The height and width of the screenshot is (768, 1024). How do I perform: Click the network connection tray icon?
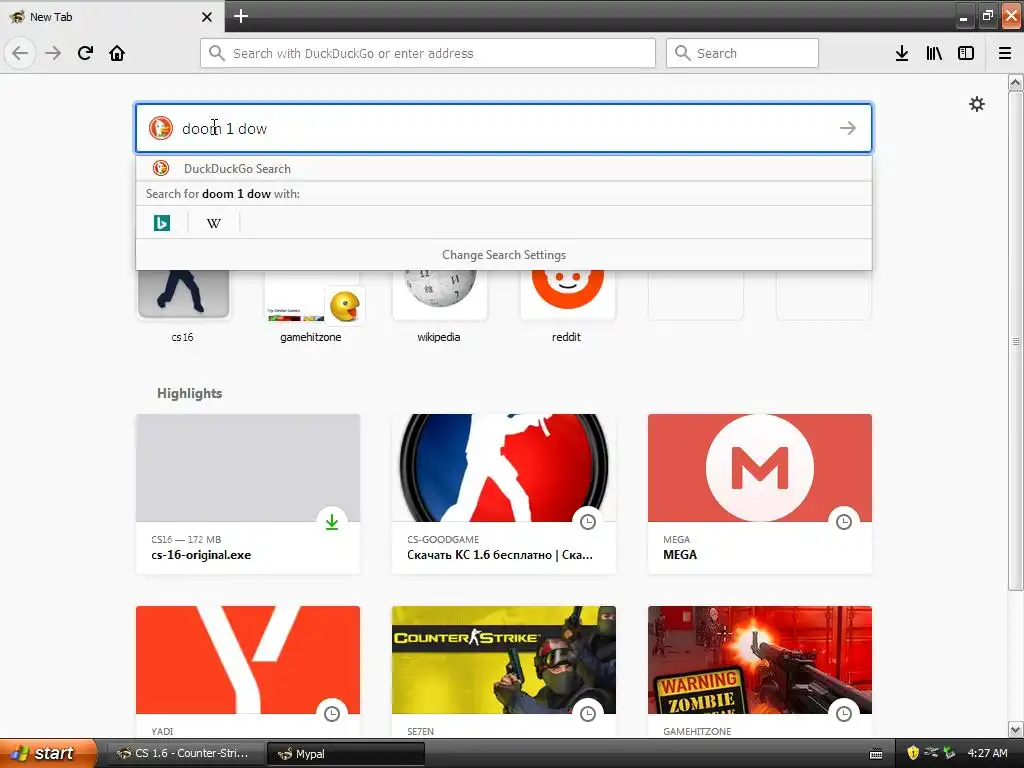coord(931,753)
